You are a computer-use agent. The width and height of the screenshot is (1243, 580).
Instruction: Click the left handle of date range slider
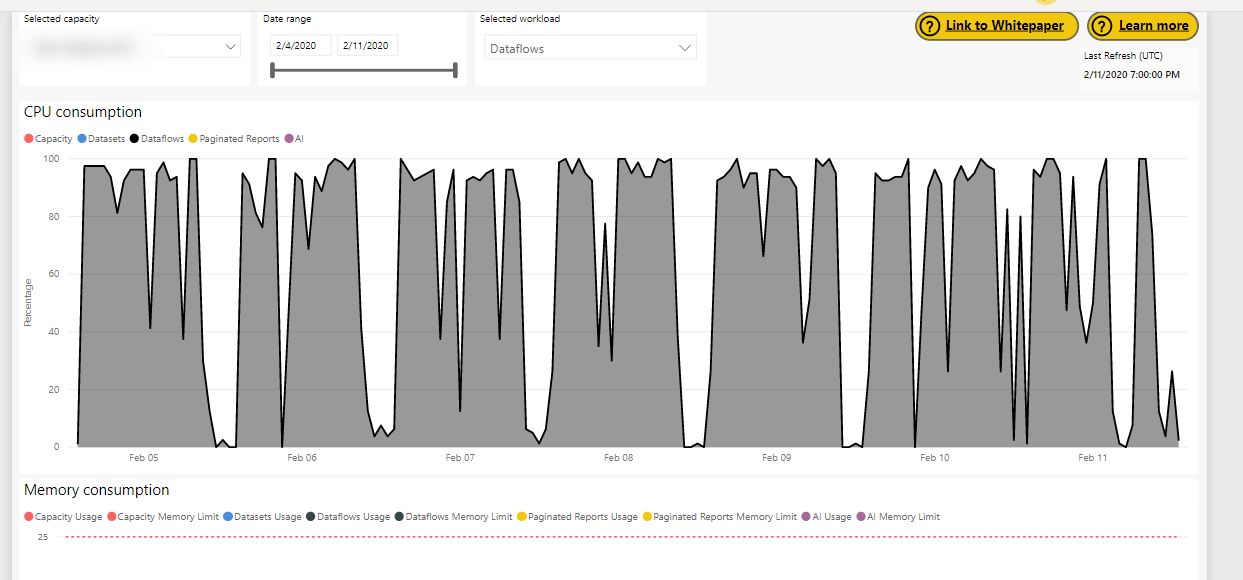click(272, 70)
